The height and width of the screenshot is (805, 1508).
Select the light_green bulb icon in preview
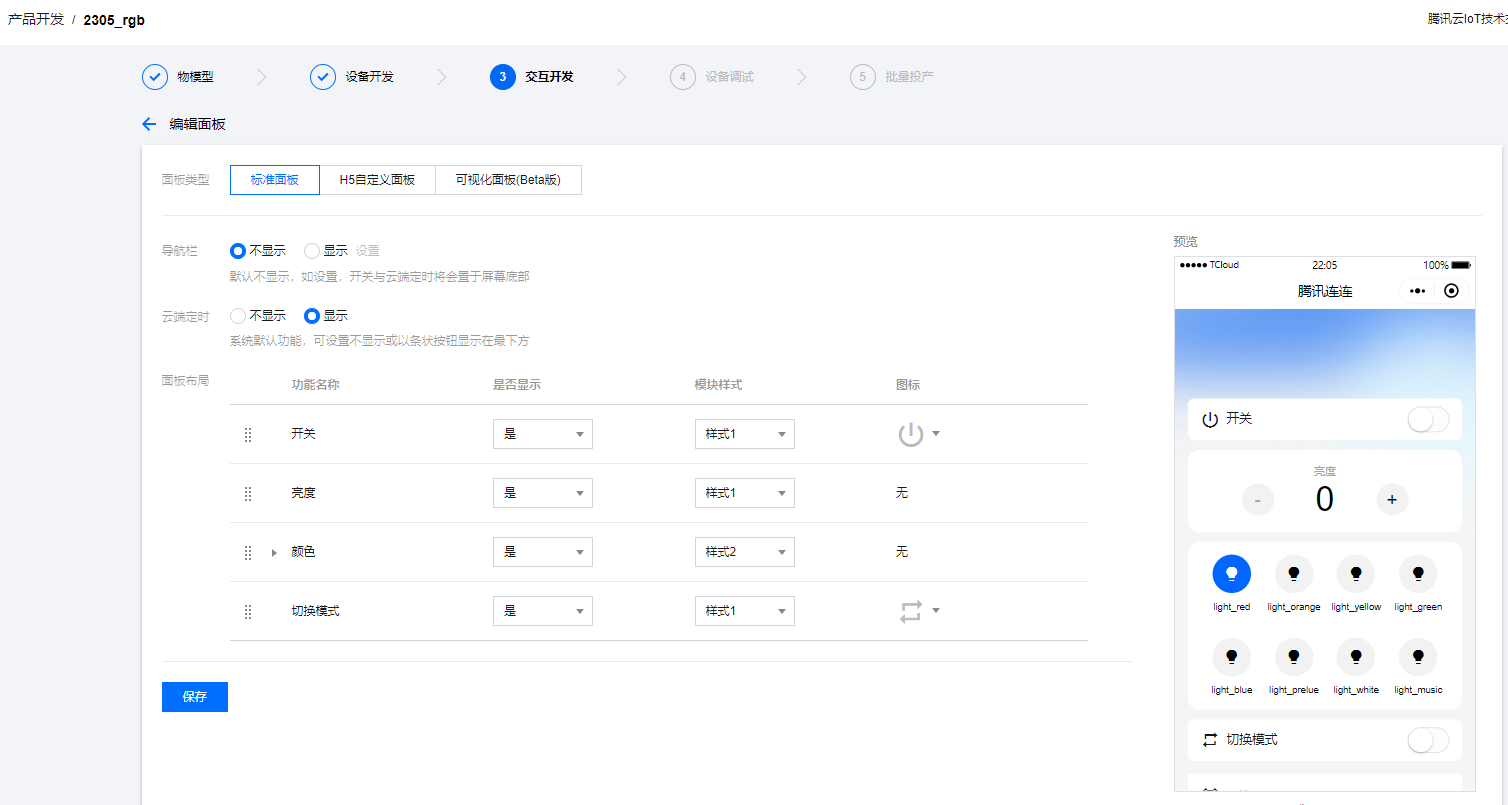pos(1417,573)
